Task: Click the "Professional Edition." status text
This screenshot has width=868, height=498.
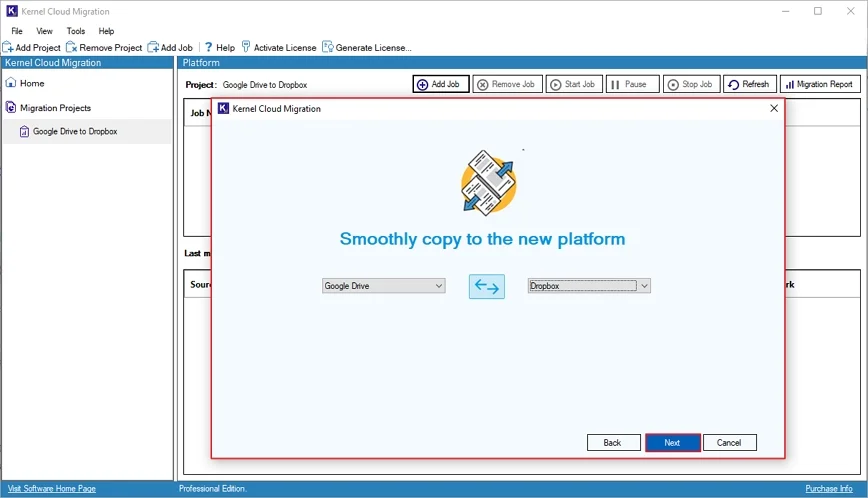Action: [213, 489]
